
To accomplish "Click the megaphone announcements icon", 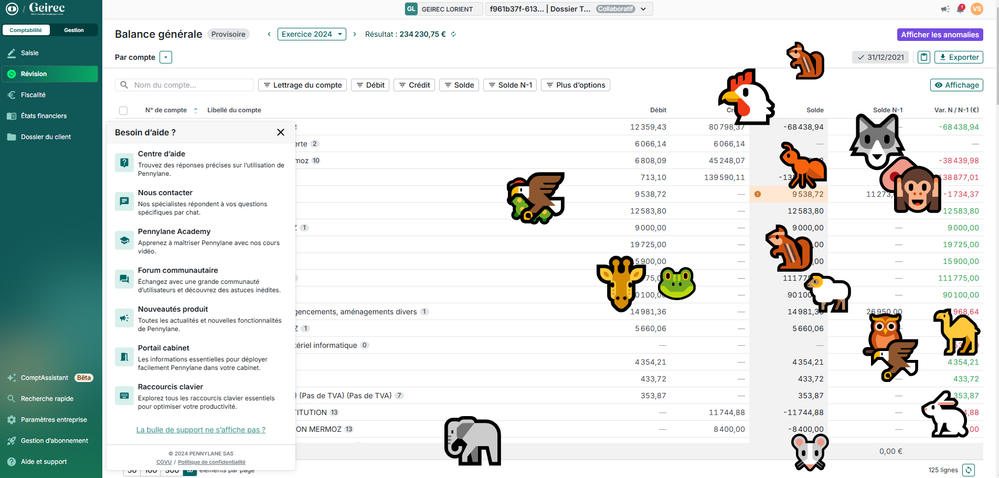I will [x=124, y=318].
